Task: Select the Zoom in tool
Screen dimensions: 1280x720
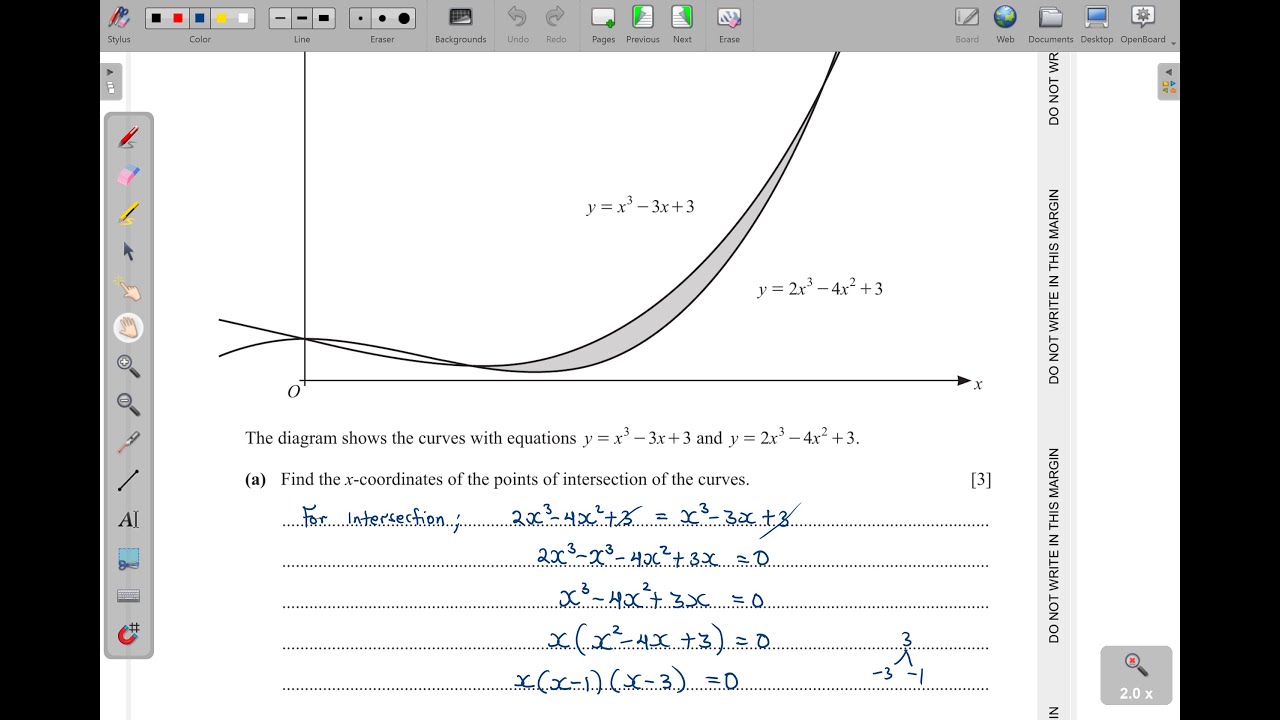Action: pyautogui.click(x=129, y=366)
